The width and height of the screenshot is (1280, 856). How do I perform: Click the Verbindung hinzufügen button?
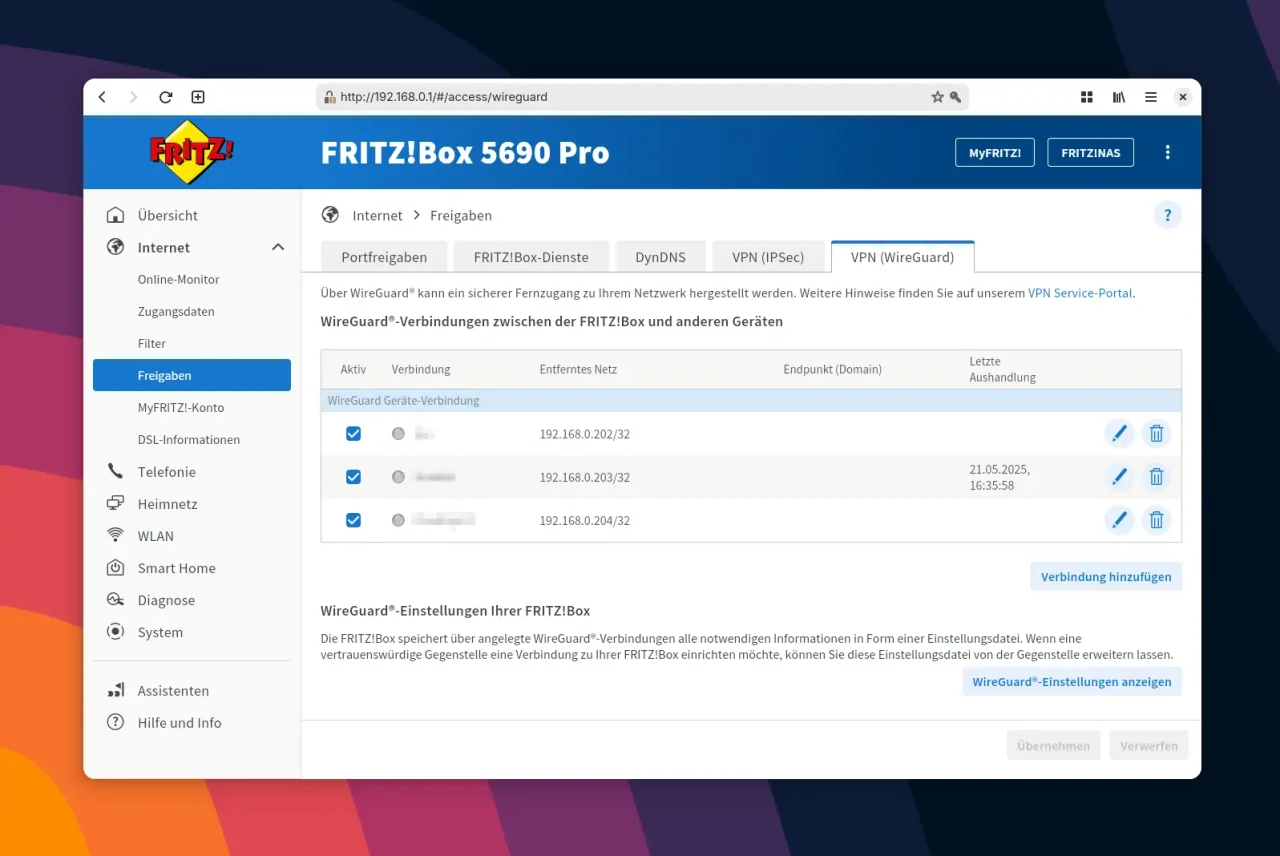(x=1106, y=577)
